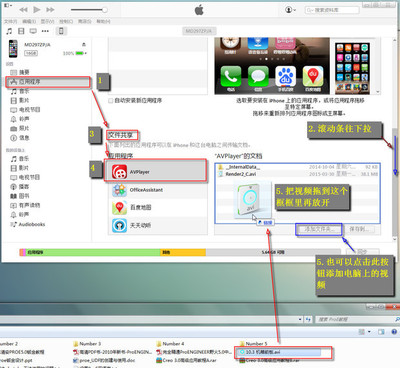Open Number 3 folder in Explorer window

pos(87,344)
